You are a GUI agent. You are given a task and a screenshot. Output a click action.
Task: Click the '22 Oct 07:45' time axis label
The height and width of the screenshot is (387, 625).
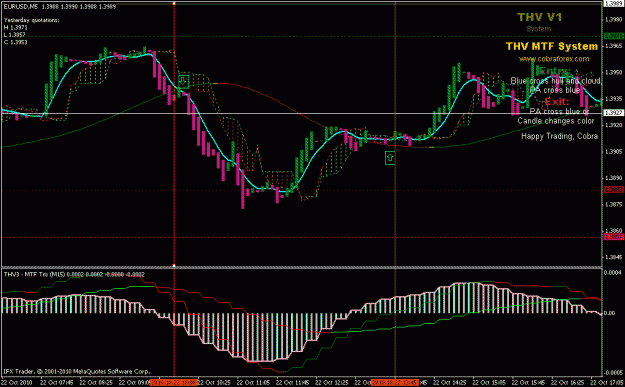click(57, 383)
